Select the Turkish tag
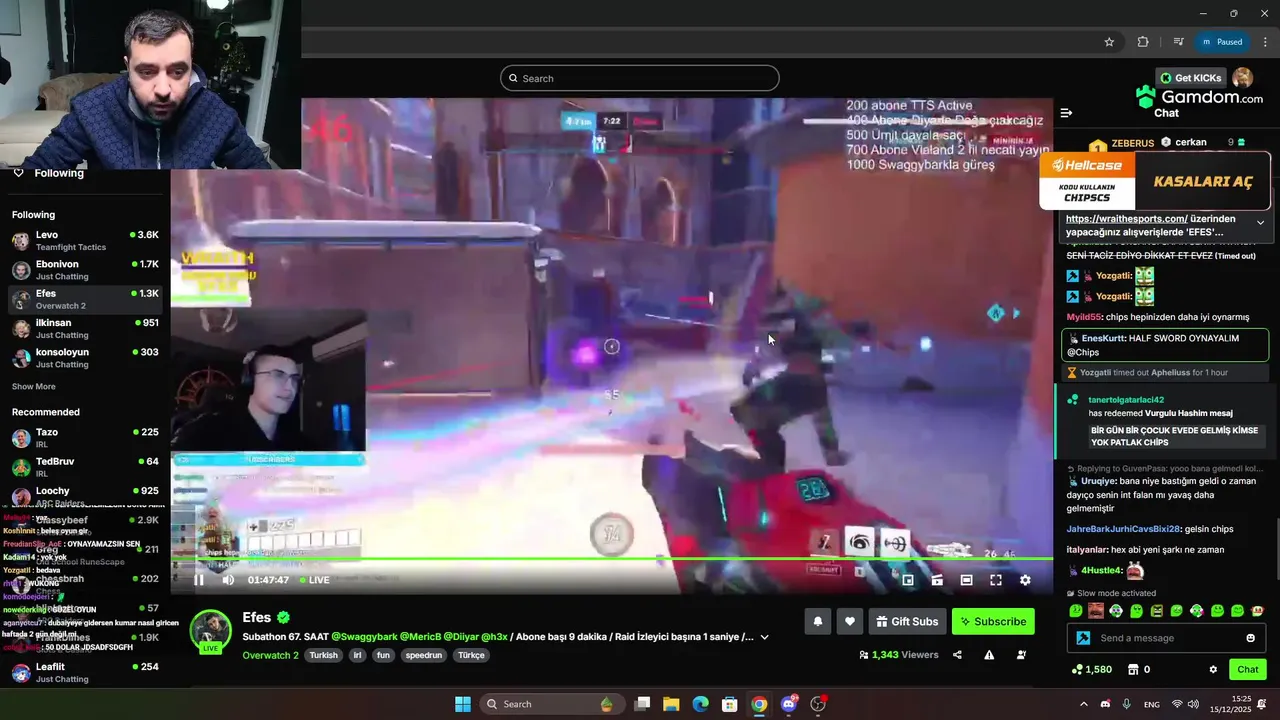 click(x=323, y=656)
